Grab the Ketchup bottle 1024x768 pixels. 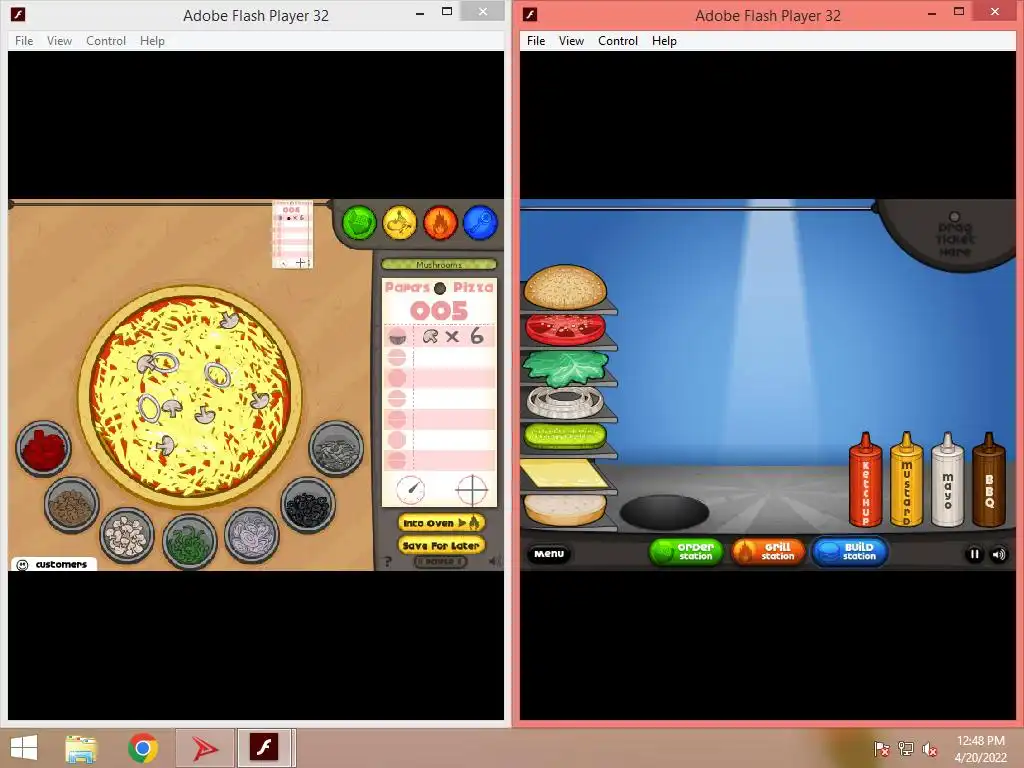(866, 480)
